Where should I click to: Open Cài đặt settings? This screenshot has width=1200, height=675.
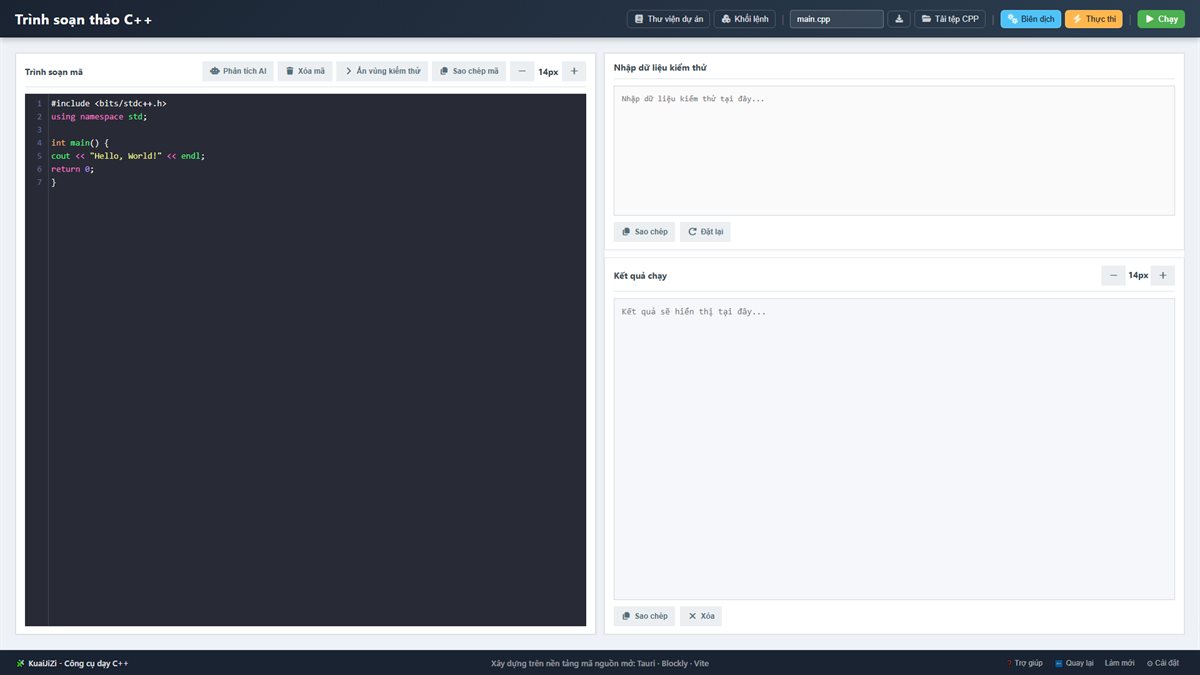(x=1163, y=663)
